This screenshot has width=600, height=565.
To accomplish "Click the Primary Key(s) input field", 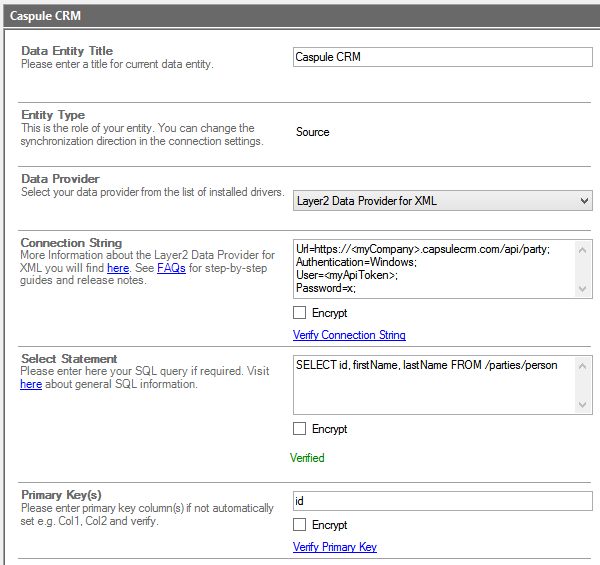I will coord(441,501).
